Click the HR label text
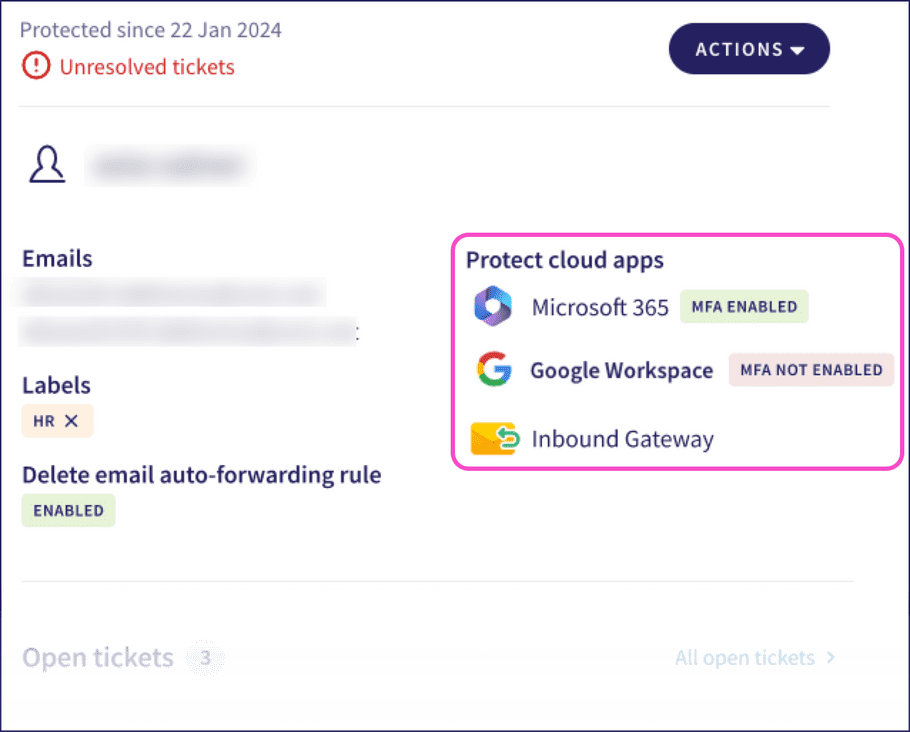910x732 pixels. click(x=44, y=421)
